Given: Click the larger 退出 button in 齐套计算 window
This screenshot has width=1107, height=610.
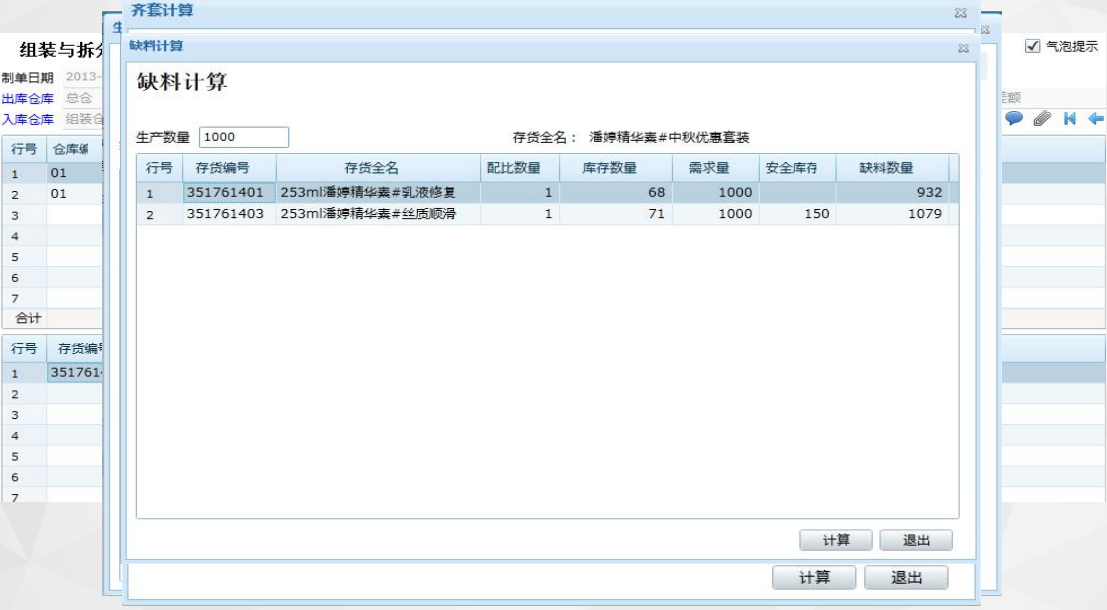Looking at the screenshot, I should [906, 578].
